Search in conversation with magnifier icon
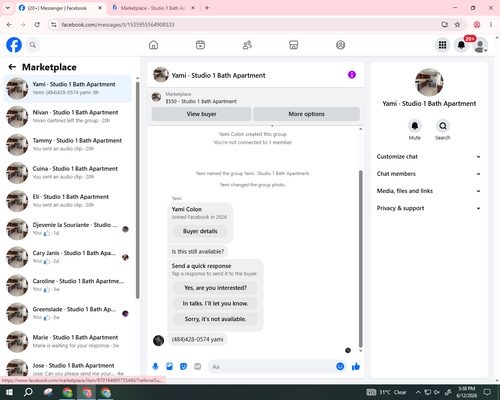The width and height of the screenshot is (500, 400). pyautogui.click(x=443, y=126)
